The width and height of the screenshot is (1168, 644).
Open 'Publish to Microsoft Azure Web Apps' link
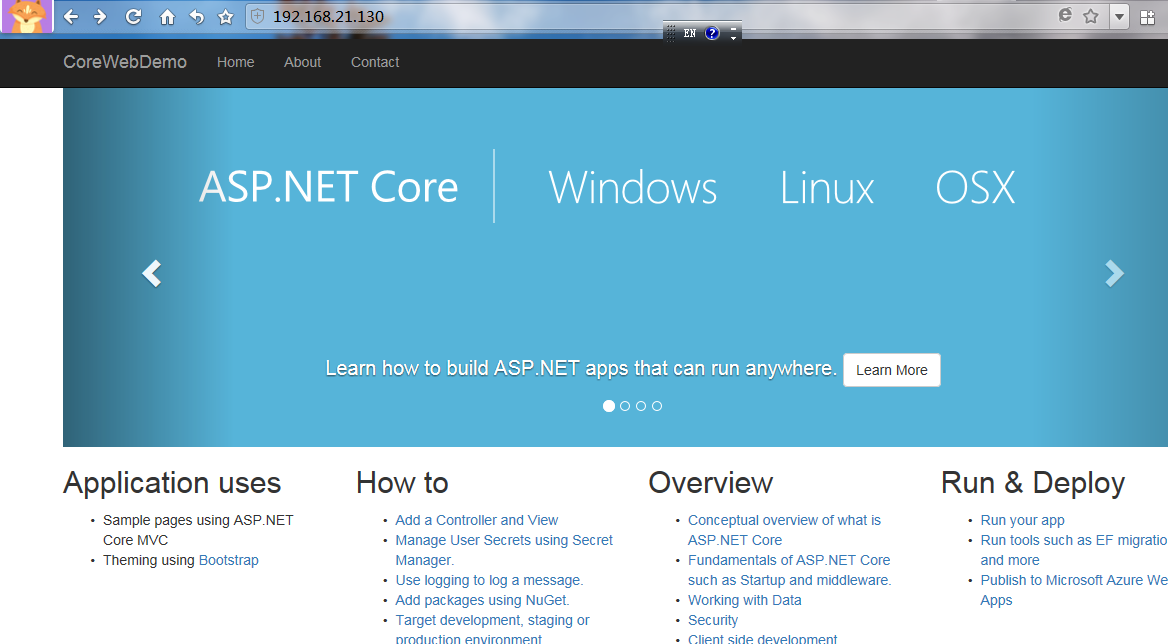click(1074, 590)
